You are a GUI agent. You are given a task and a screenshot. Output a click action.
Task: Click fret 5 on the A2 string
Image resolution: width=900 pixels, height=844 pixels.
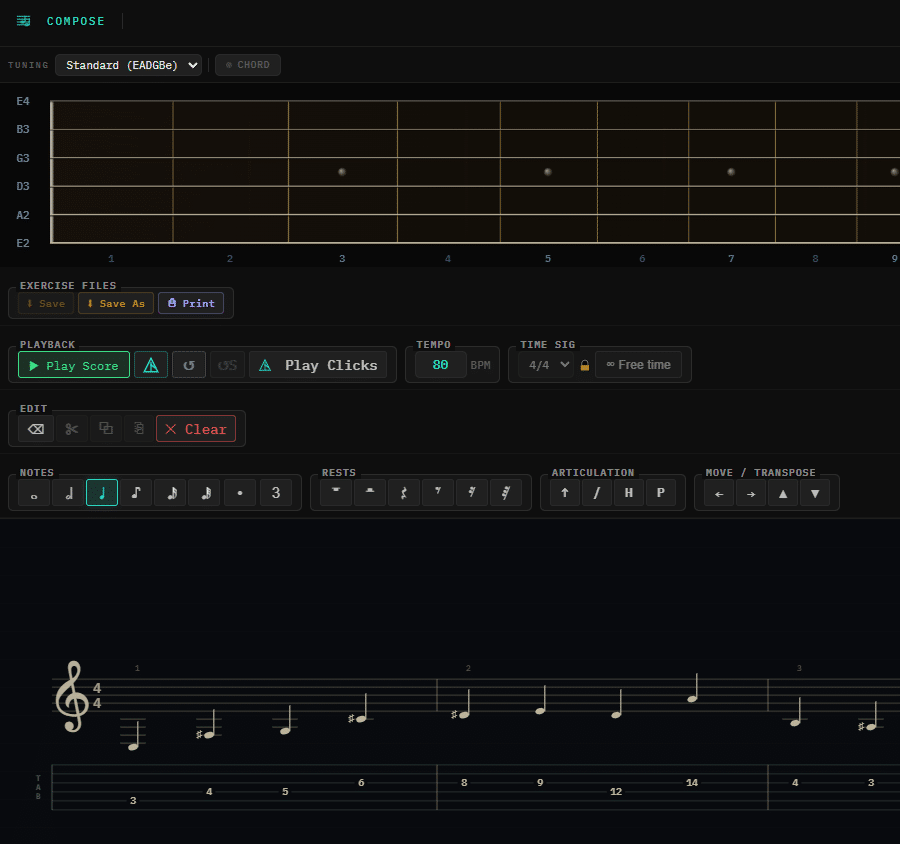(x=548, y=215)
